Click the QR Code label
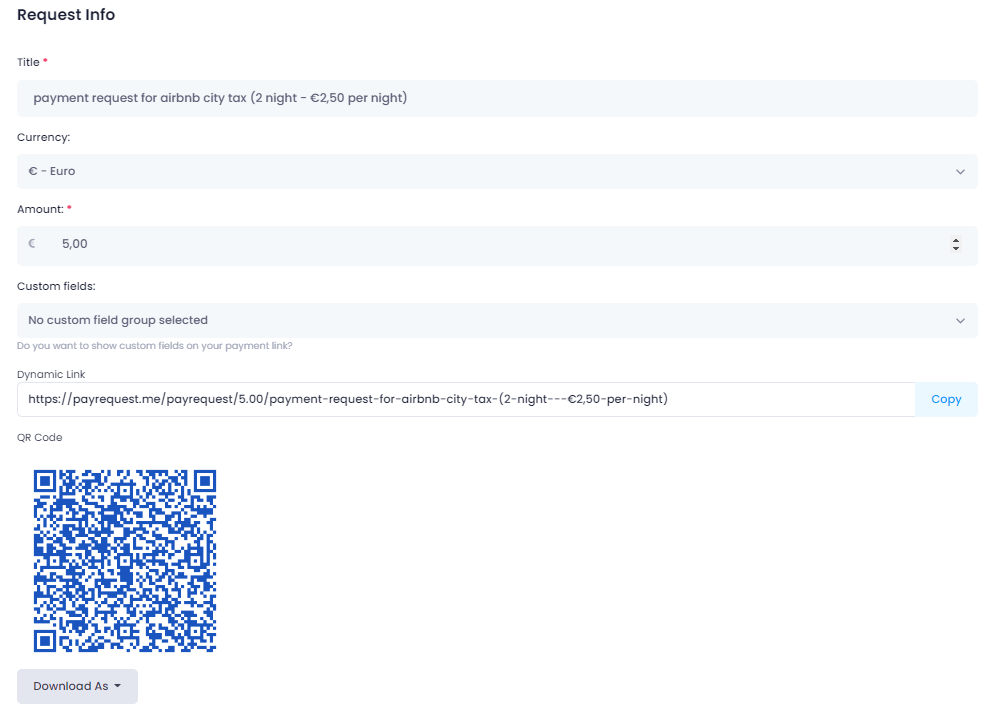The height and width of the screenshot is (712, 990). tap(40, 437)
